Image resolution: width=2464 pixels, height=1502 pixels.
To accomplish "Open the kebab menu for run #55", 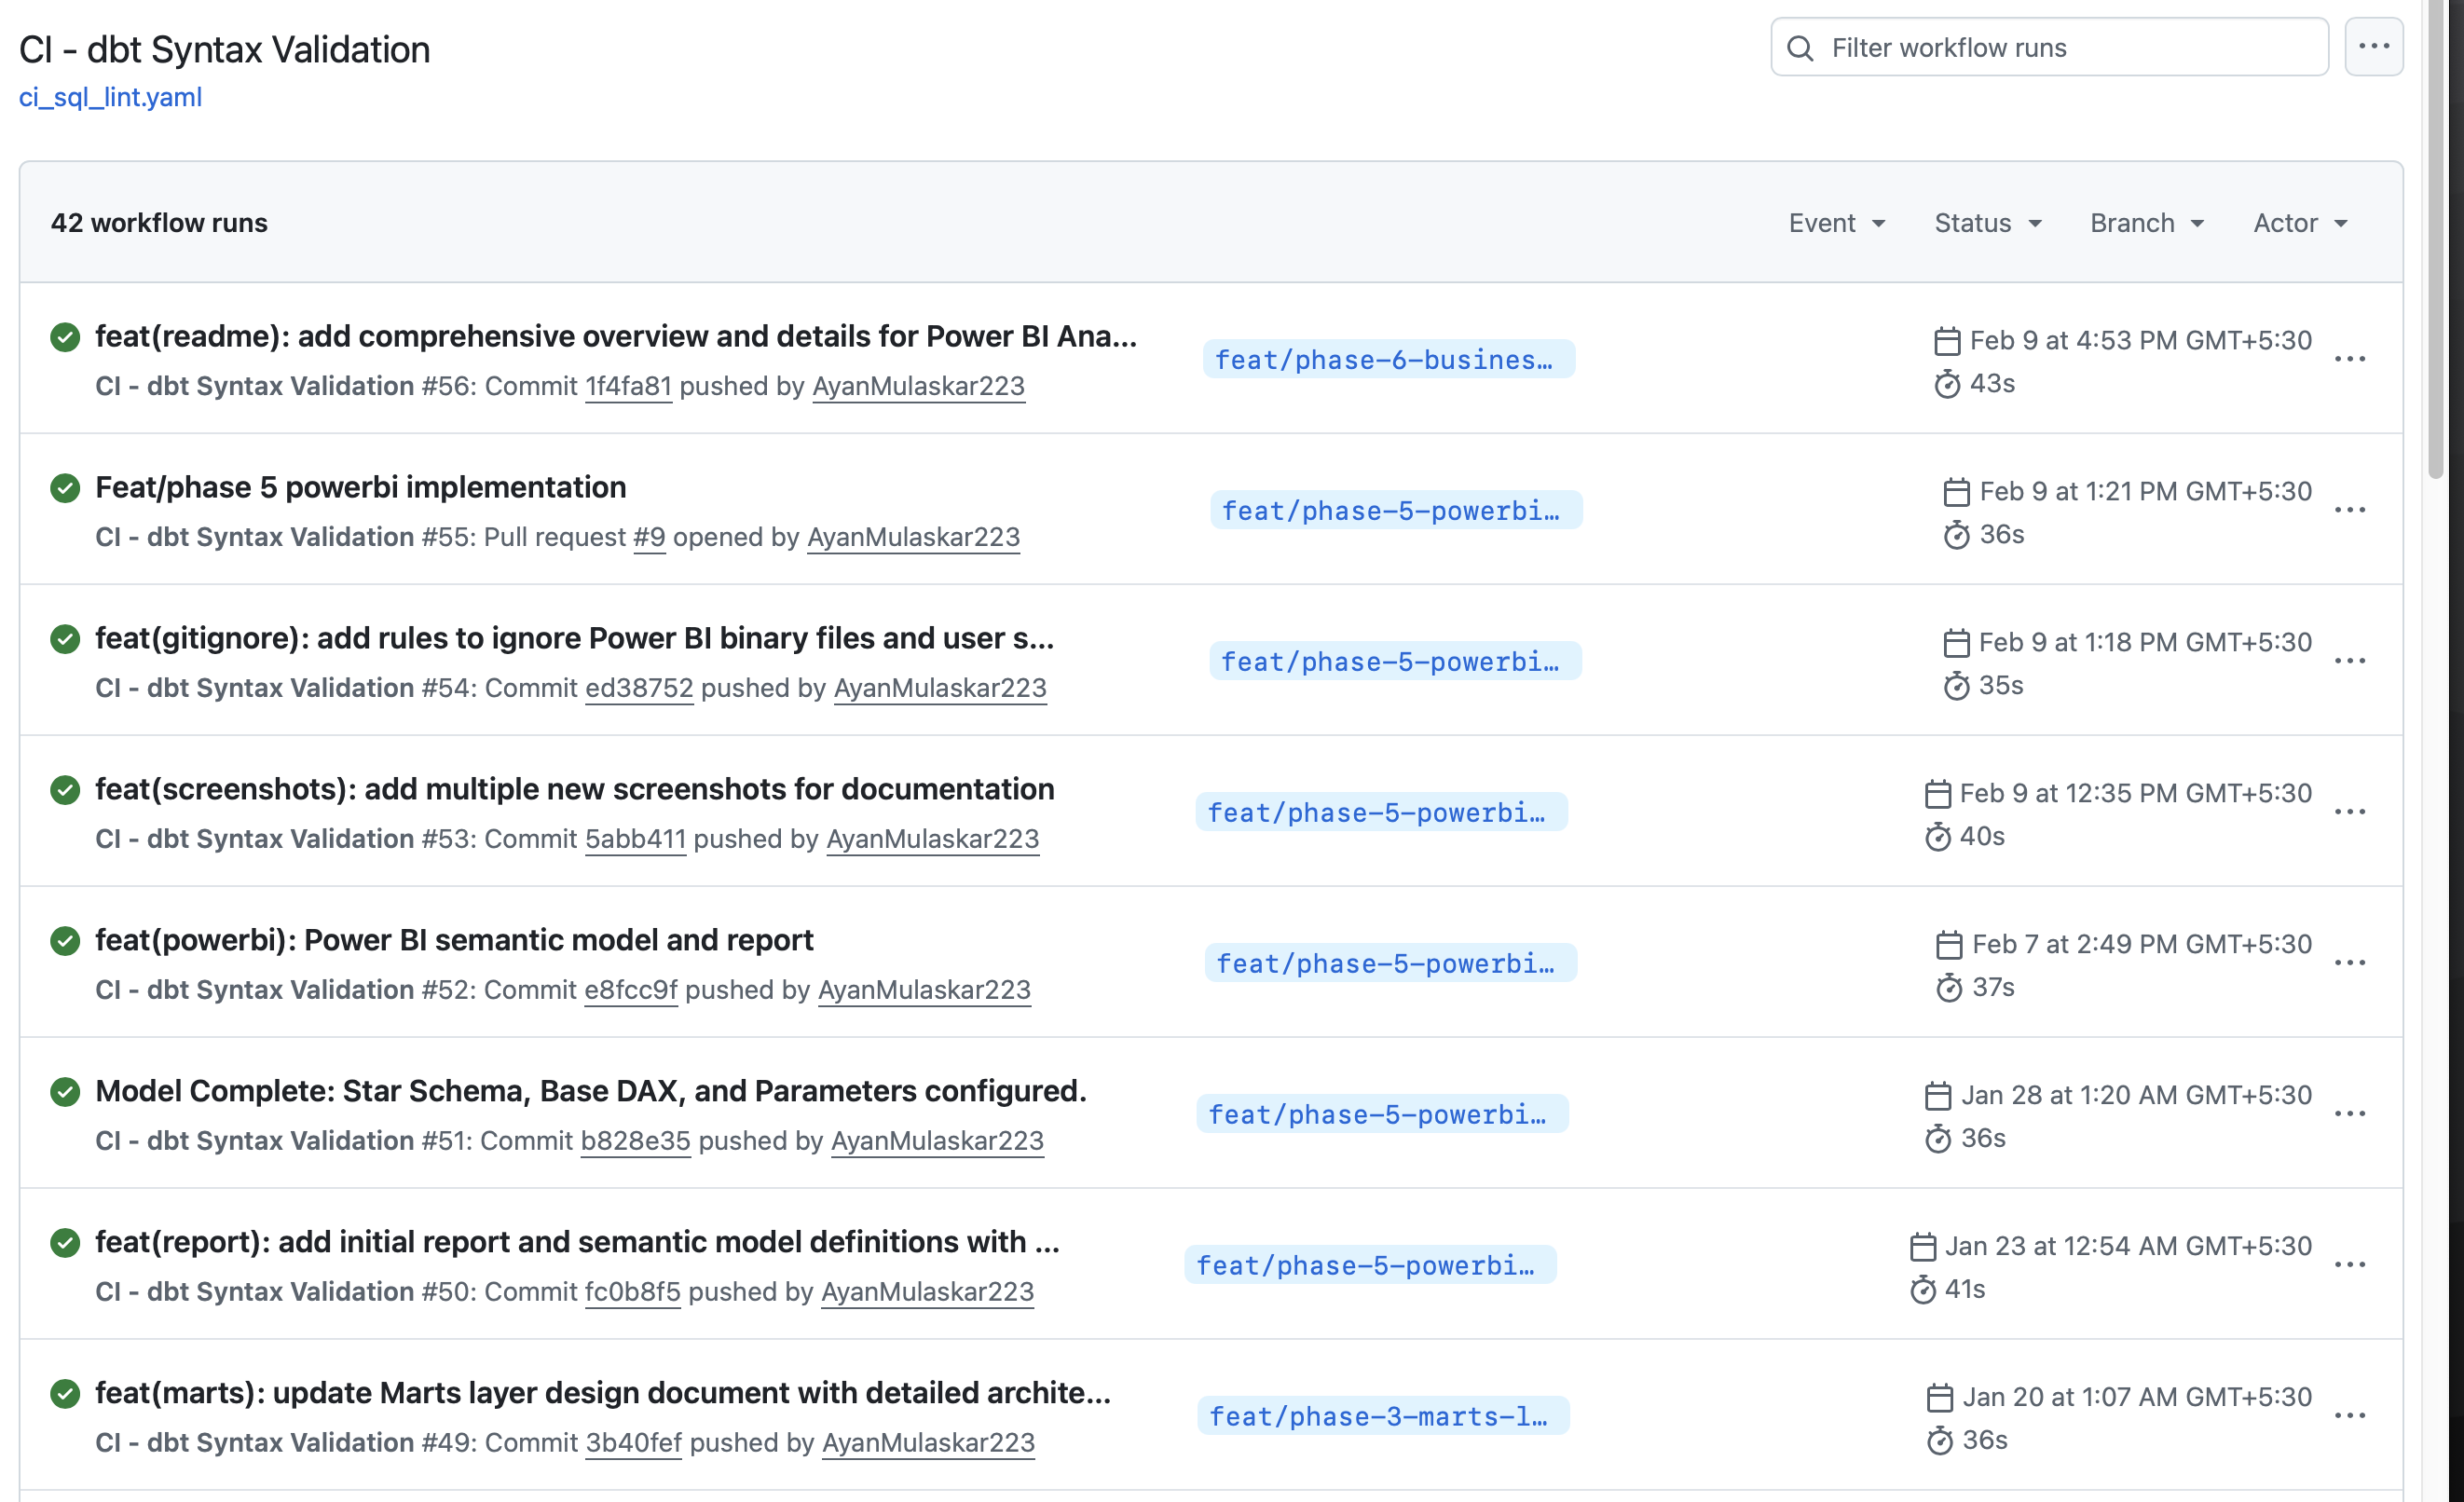I will pyautogui.click(x=2349, y=510).
